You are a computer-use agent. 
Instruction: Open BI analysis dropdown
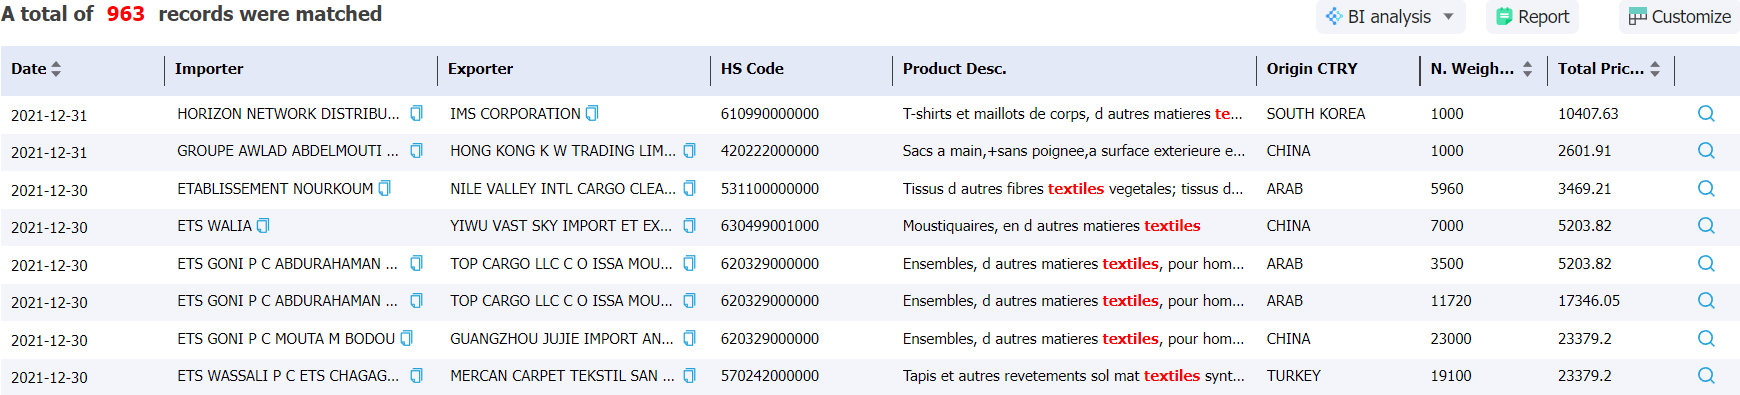1390,17
